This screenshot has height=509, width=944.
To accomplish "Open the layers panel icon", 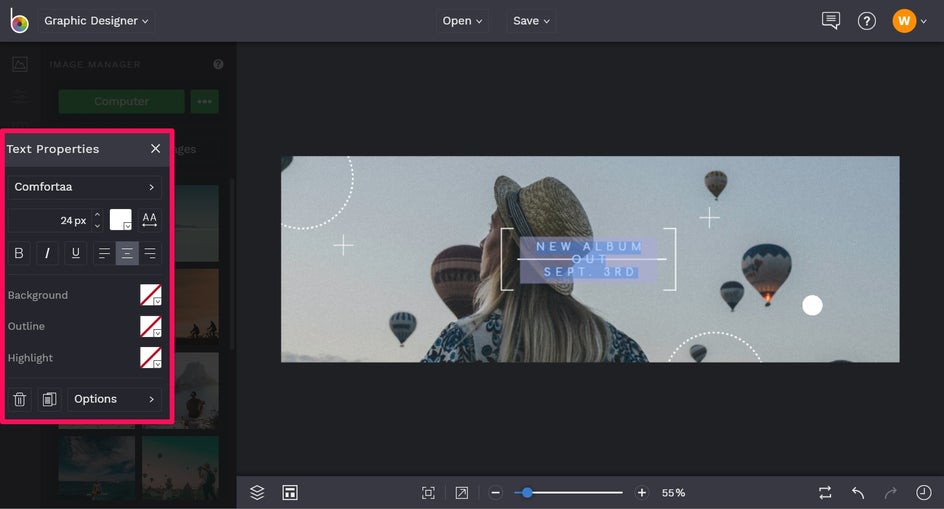I will tap(257, 492).
